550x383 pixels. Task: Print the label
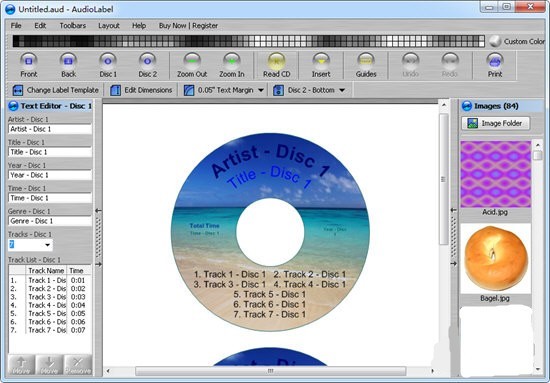click(x=495, y=65)
